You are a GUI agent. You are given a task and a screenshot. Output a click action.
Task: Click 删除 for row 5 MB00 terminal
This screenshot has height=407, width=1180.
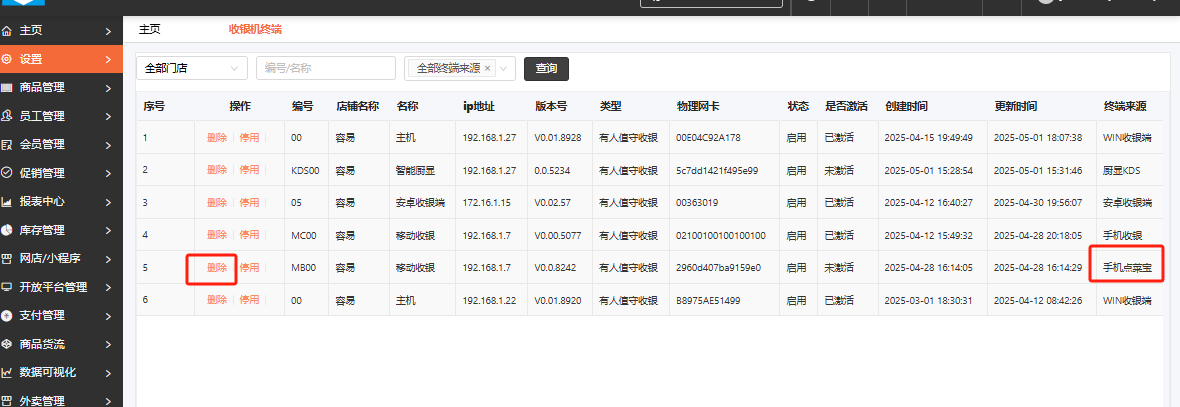coord(216,268)
